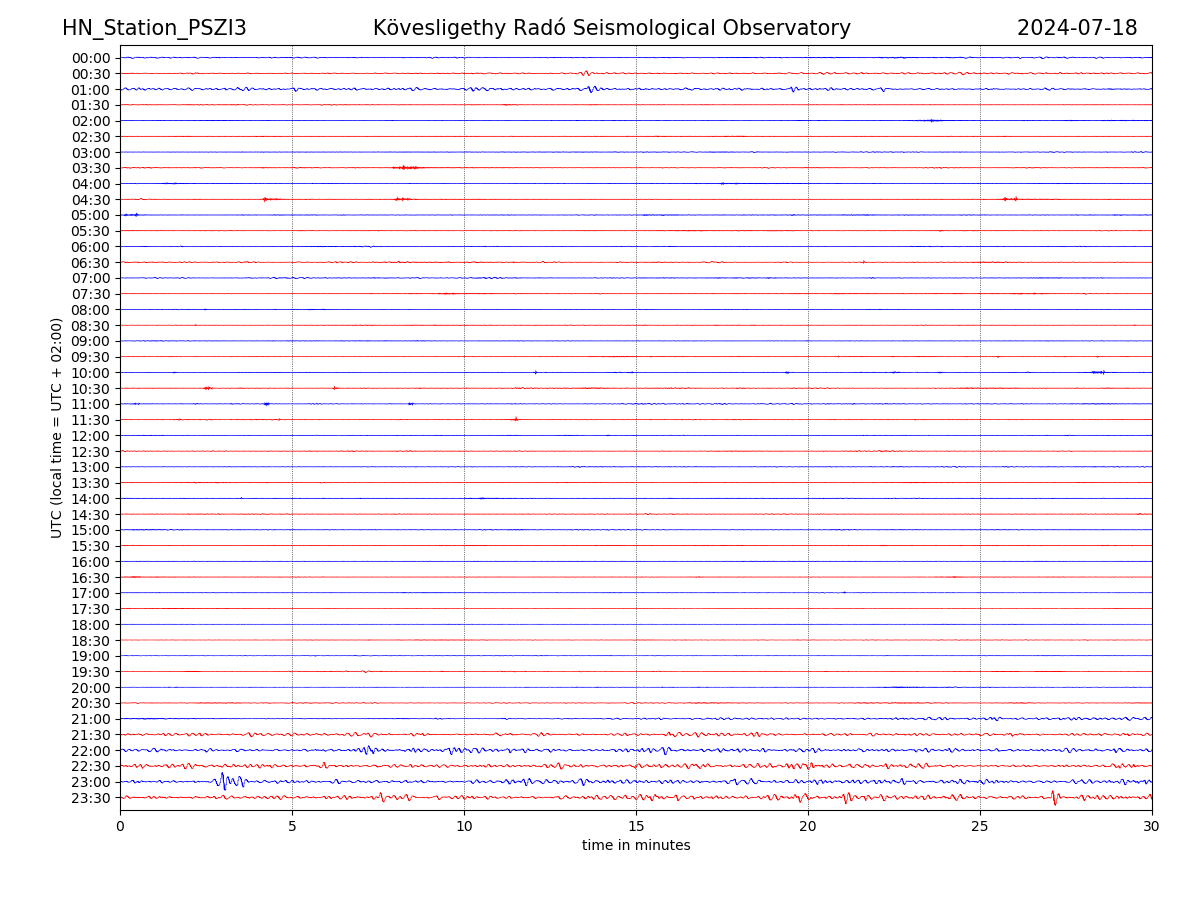This screenshot has width=1200, height=900.
Task: Click the red spike on 11:30 trace
Action: pyautogui.click(x=515, y=419)
